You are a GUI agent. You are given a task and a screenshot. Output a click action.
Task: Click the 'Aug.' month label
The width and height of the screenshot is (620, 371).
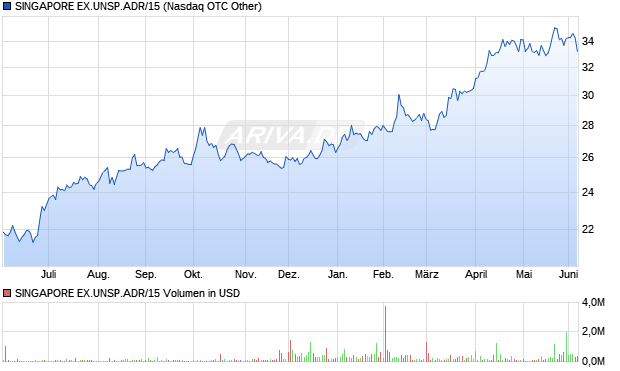tap(98, 274)
